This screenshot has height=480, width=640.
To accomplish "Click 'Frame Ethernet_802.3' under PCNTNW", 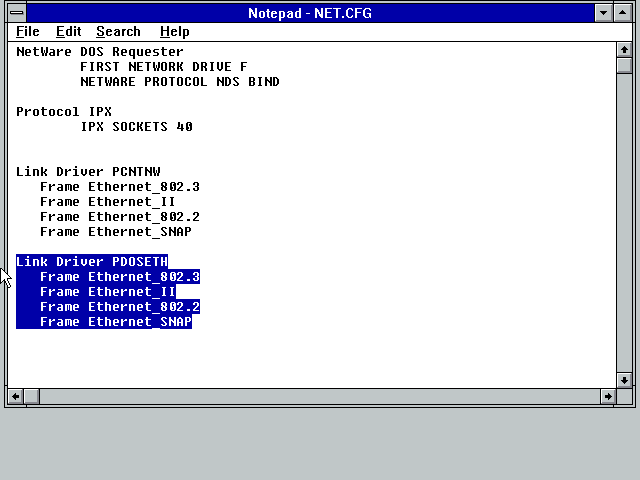I will click(120, 187).
